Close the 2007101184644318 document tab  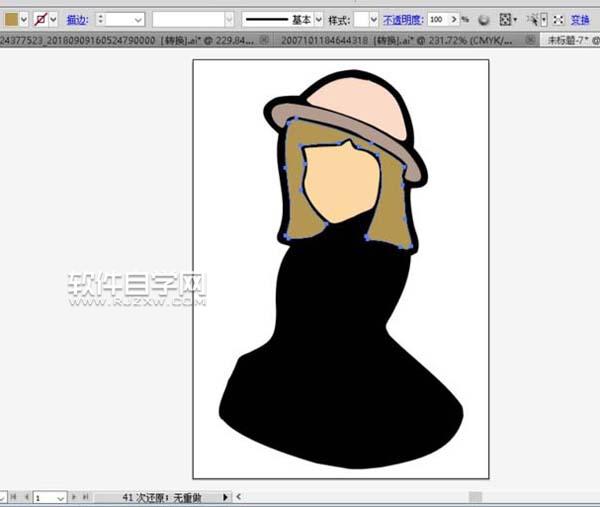coord(532,39)
